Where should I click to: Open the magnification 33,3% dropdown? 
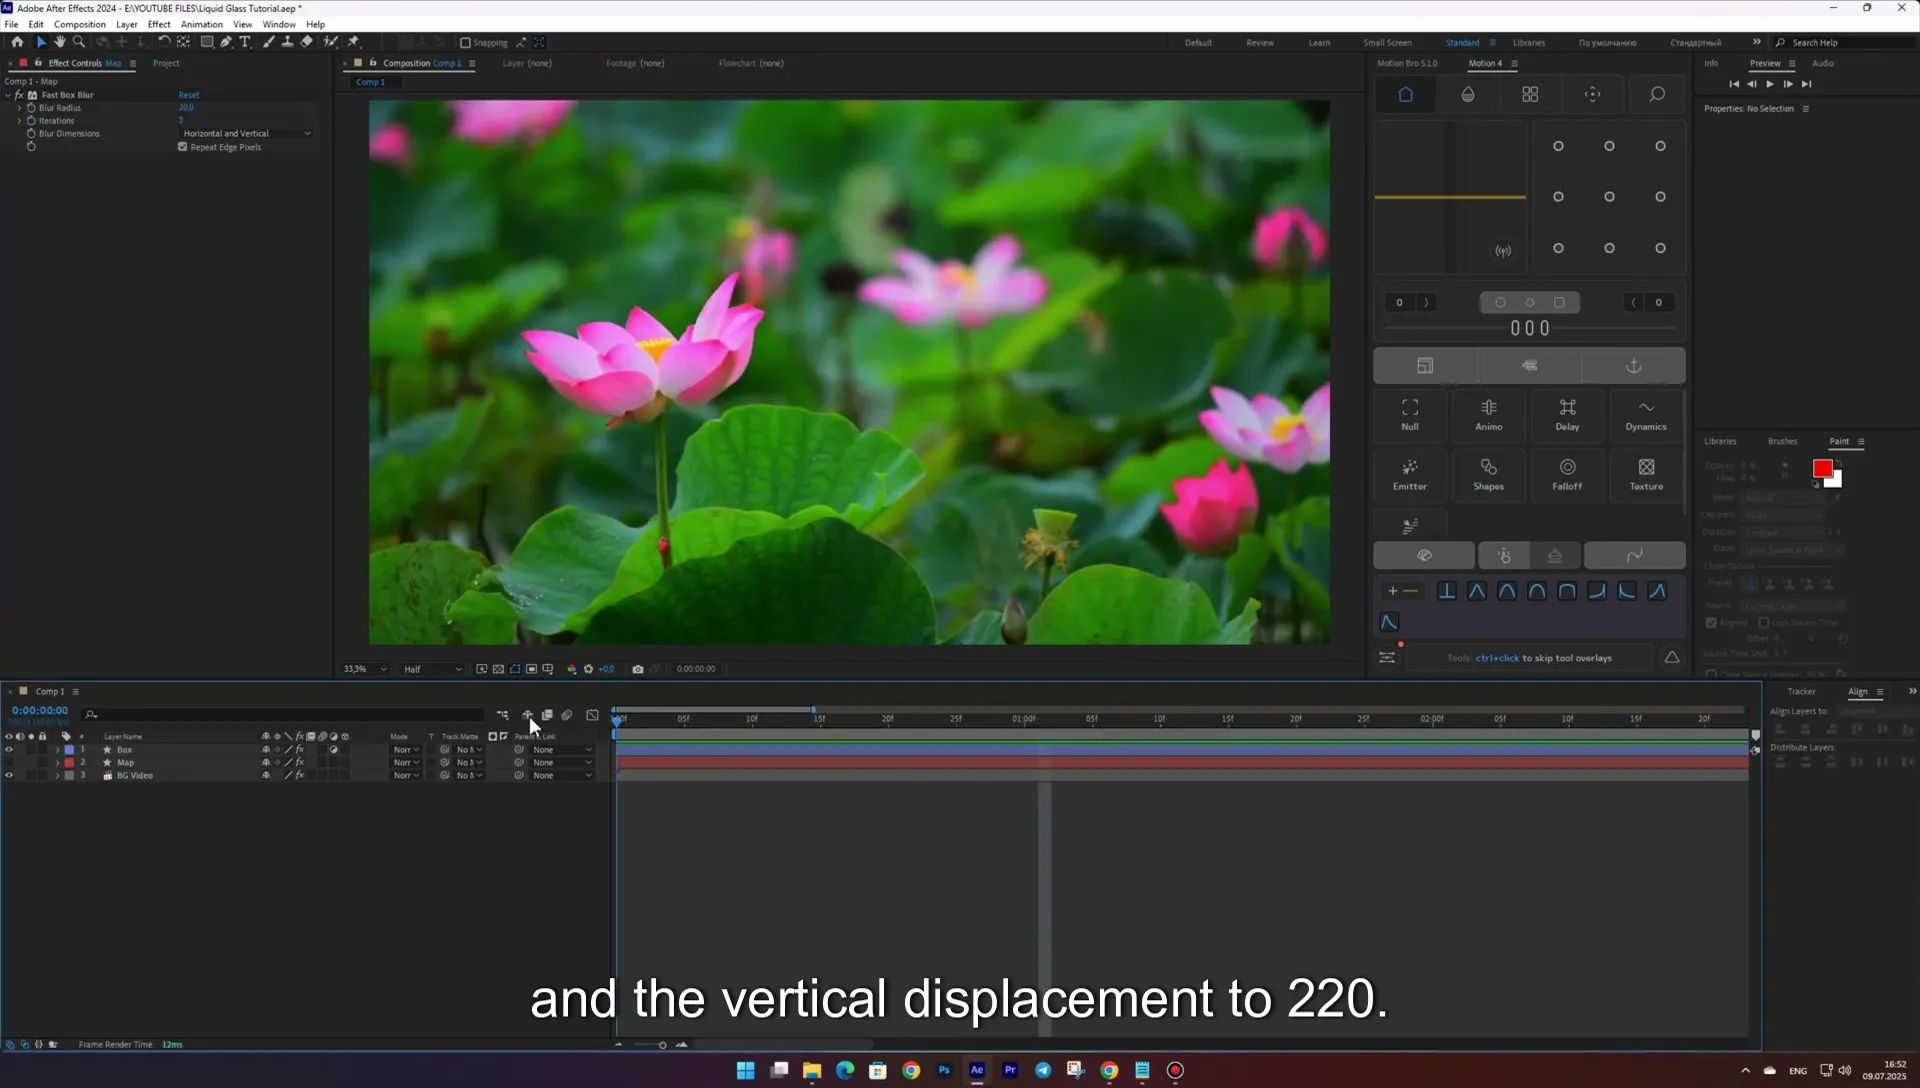coord(365,669)
